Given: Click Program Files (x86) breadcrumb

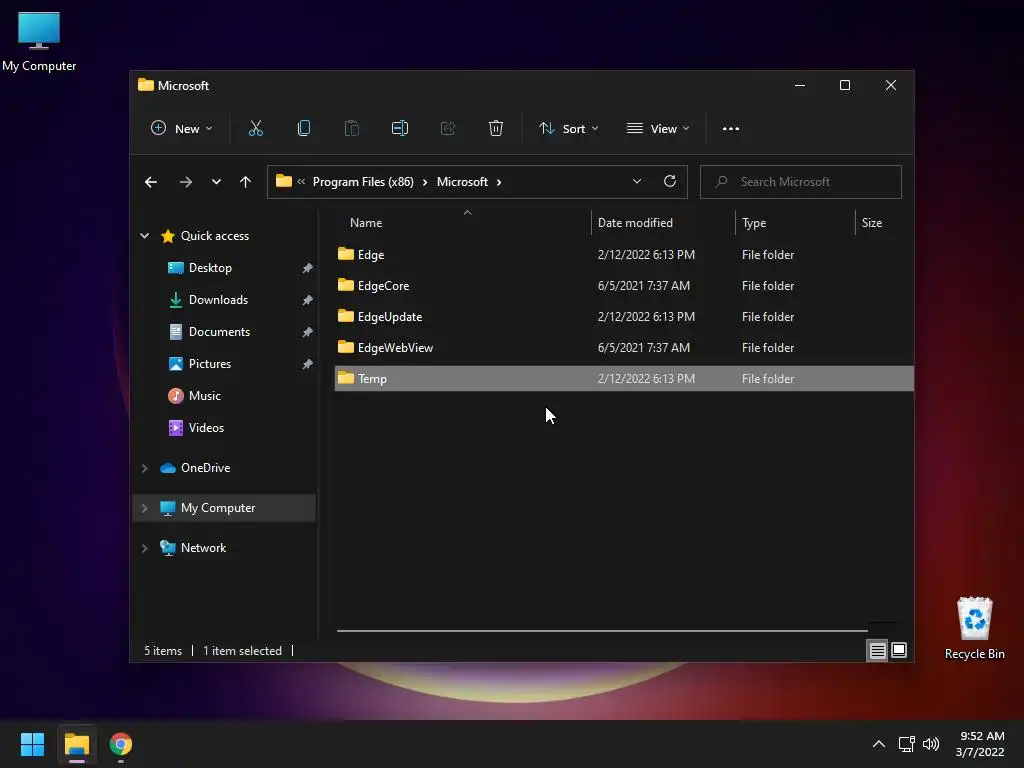Looking at the screenshot, I should click(x=363, y=182).
